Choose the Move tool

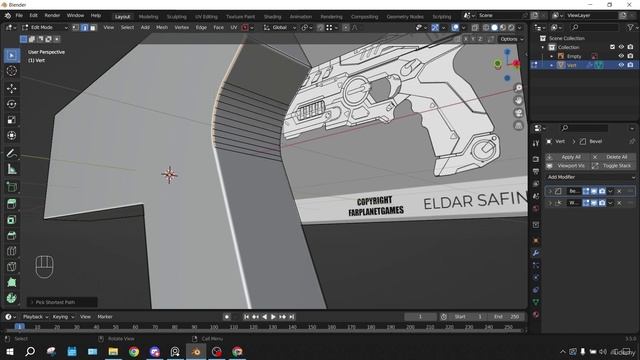[x=12, y=88]
